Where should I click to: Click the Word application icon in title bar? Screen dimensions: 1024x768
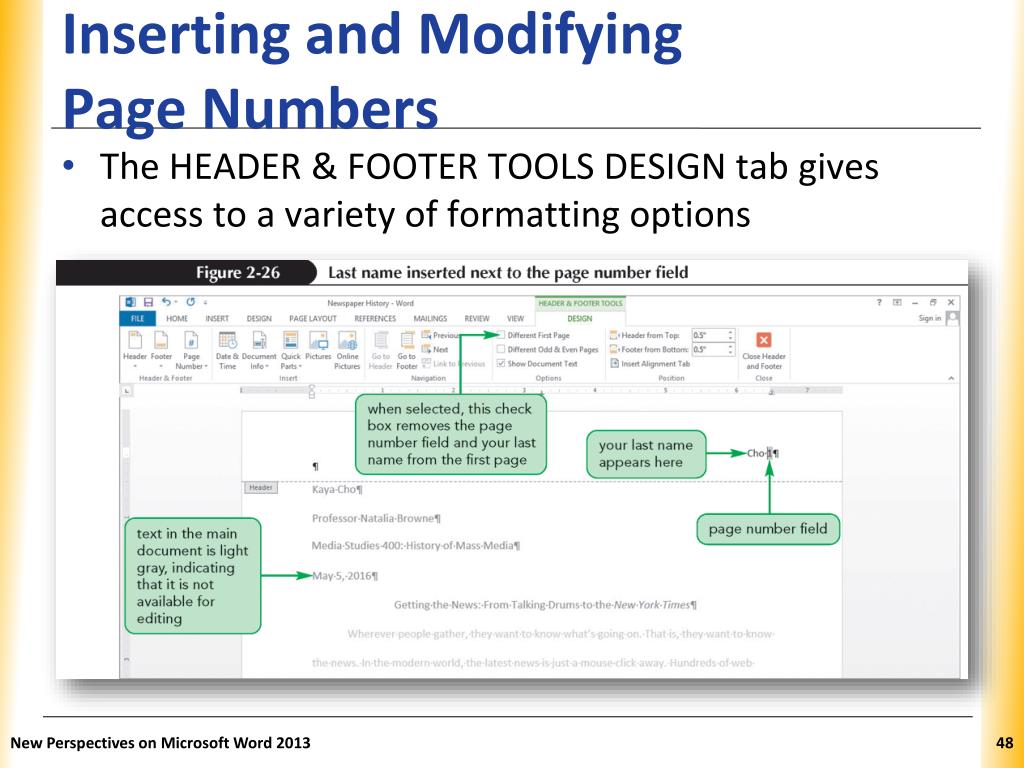pos(131,302)
